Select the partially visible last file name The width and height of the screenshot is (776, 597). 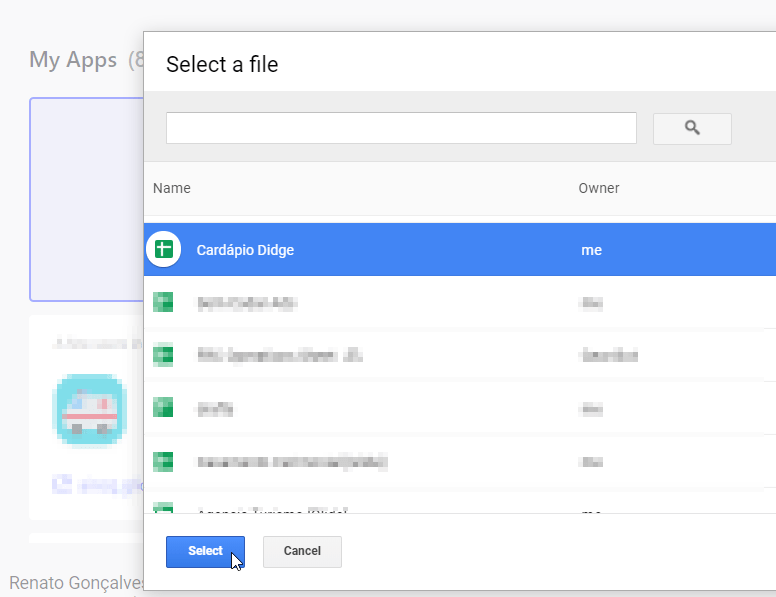(x=271, y=509)
